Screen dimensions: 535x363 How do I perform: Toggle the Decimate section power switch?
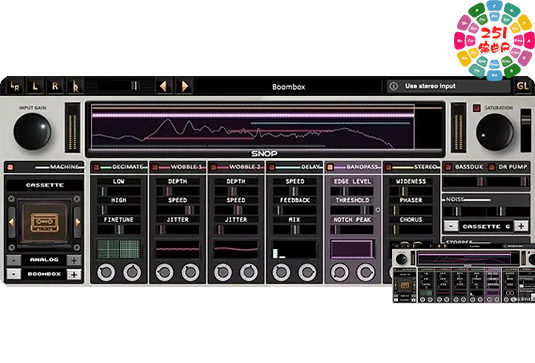tap(96, 167)
